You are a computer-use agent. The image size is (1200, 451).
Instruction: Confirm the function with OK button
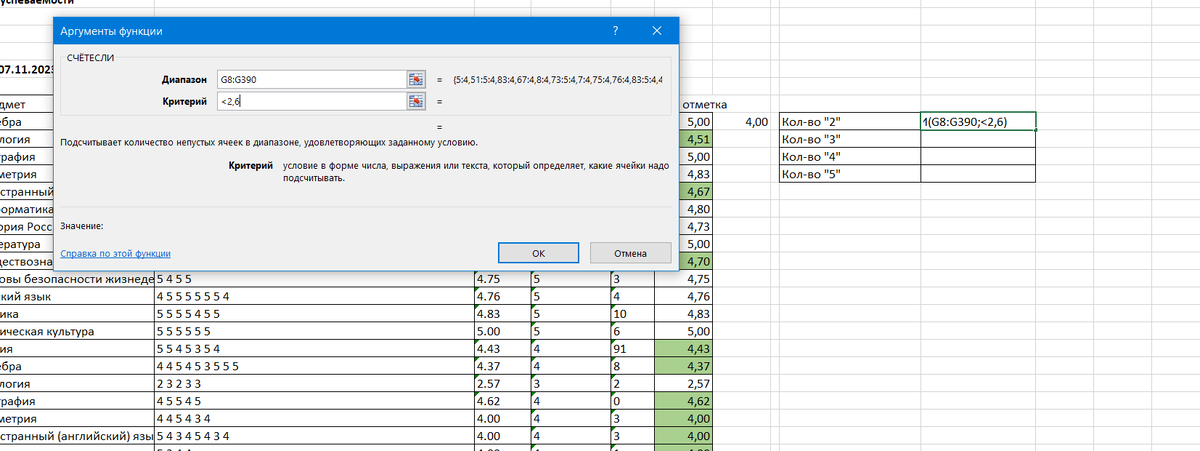click(x=538, y=253)
